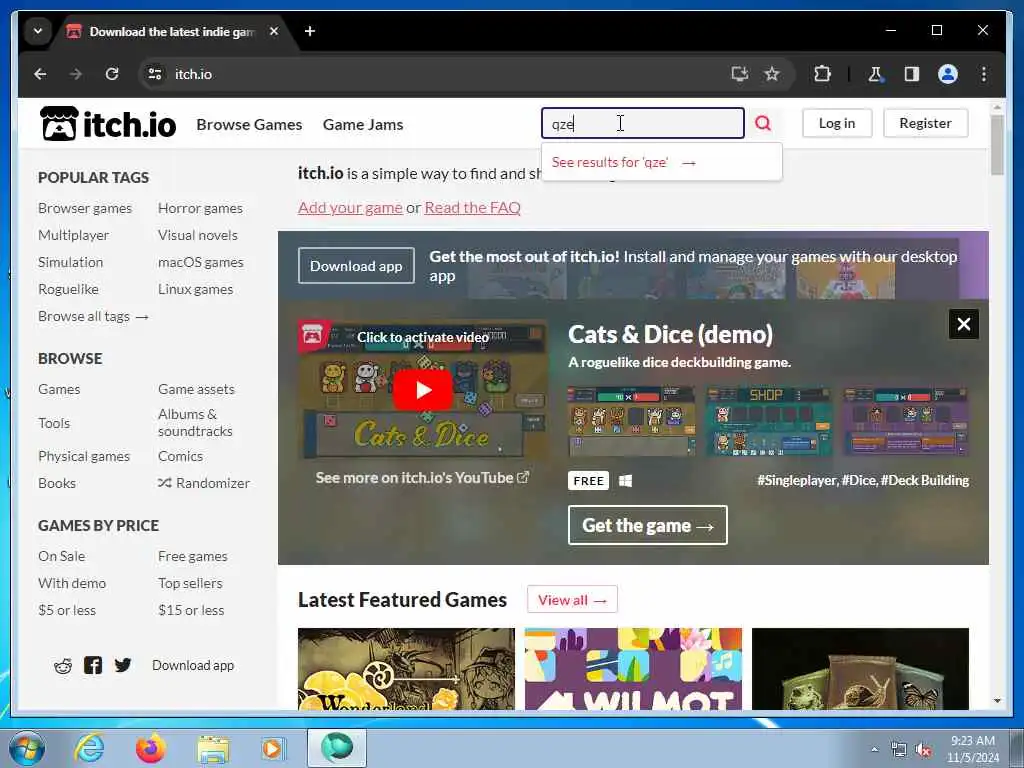Open the Chrome profile avatar

point(948,74)
